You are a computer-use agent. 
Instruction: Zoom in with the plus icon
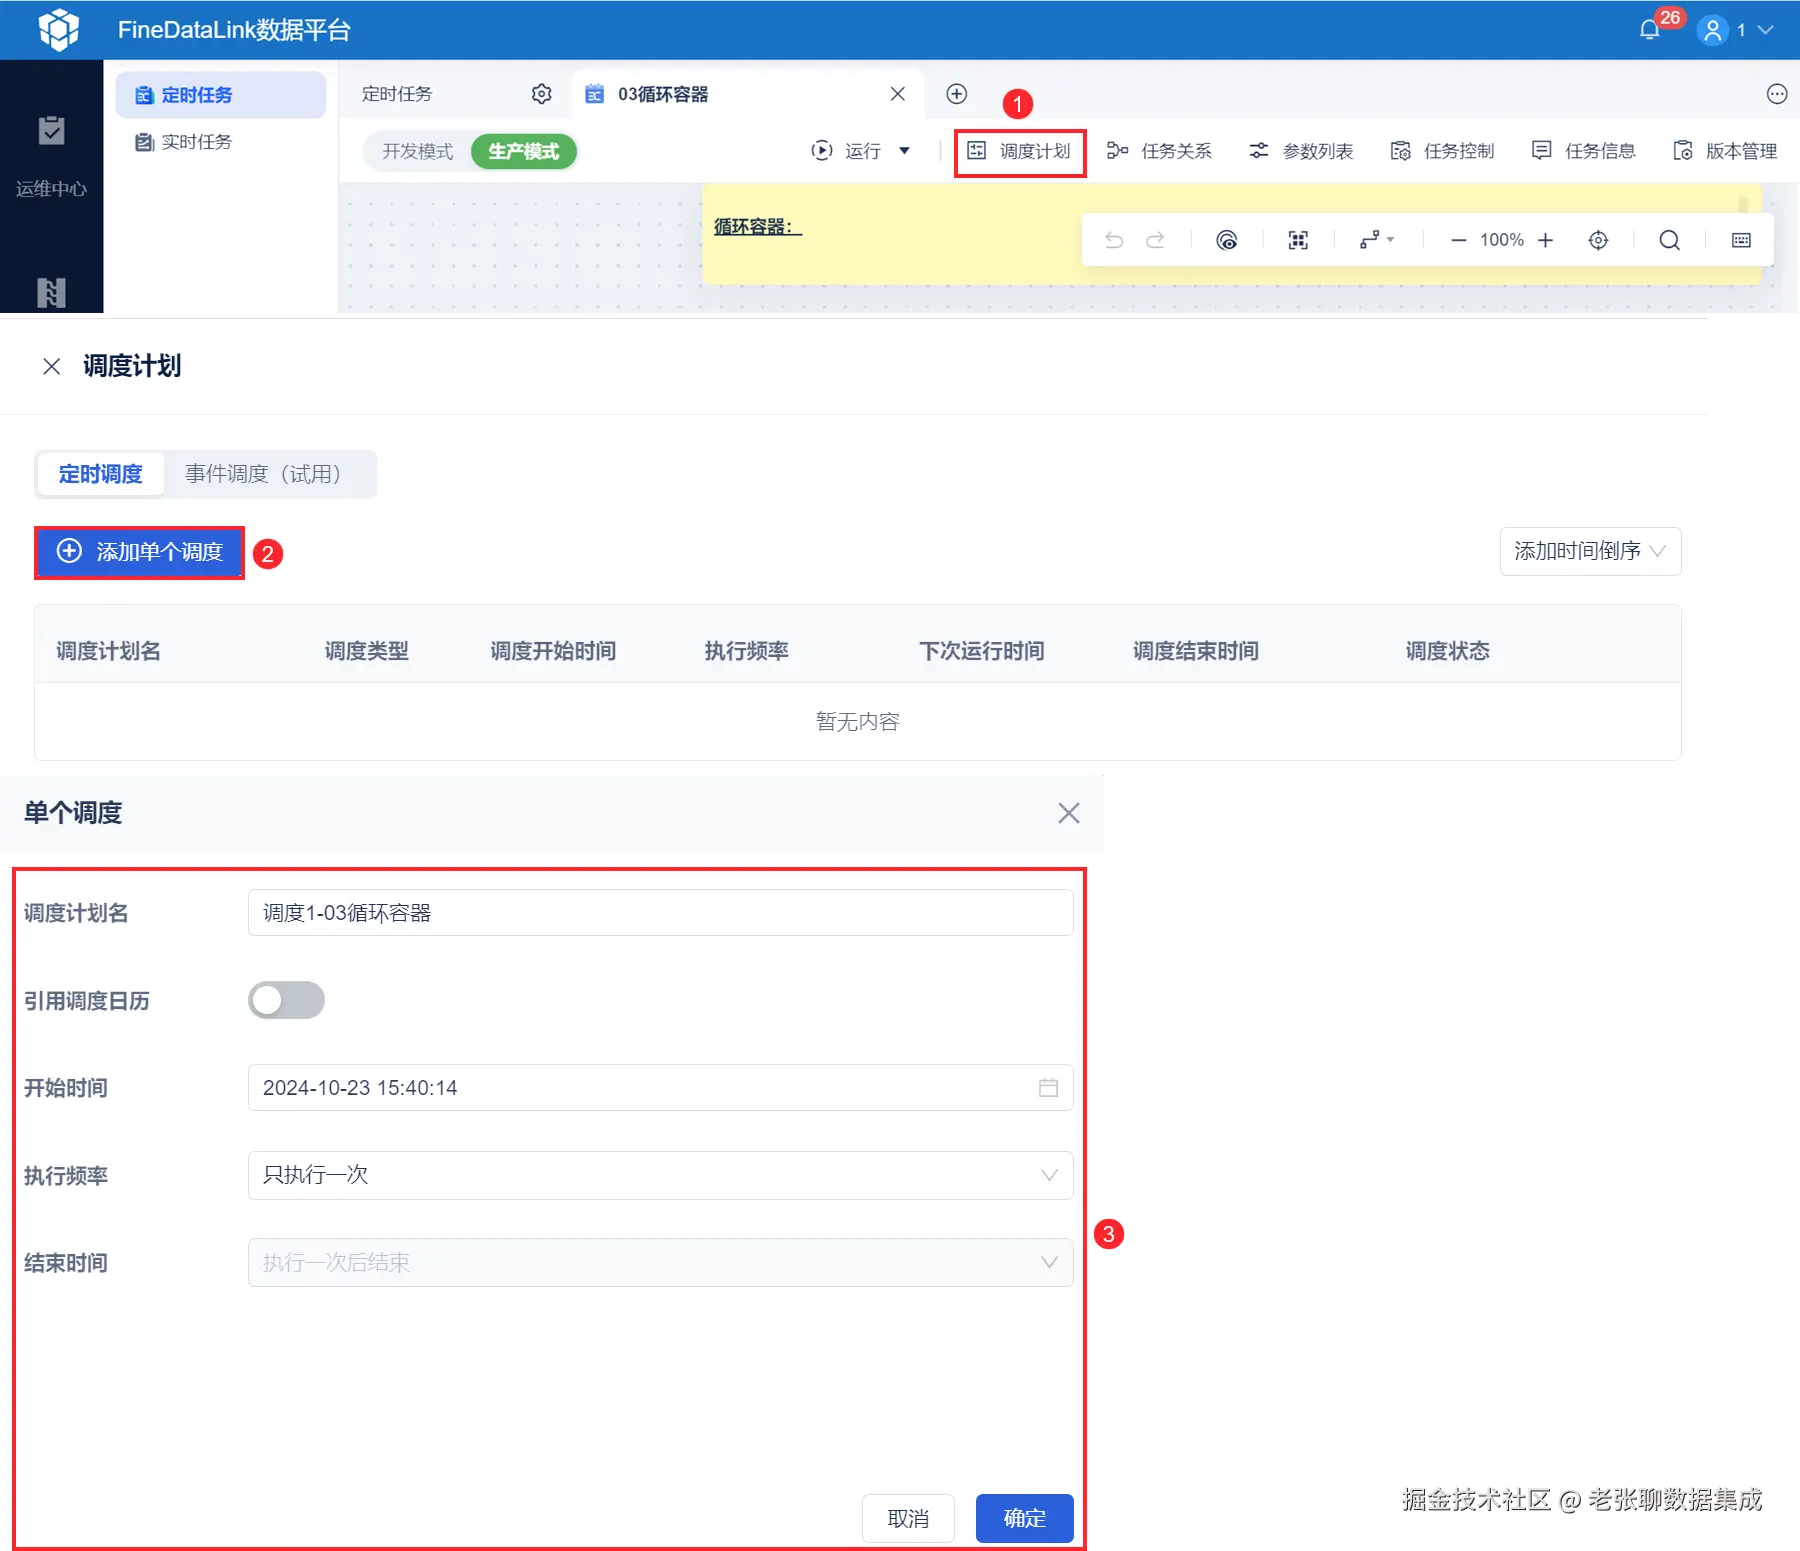click(1546, 240)
